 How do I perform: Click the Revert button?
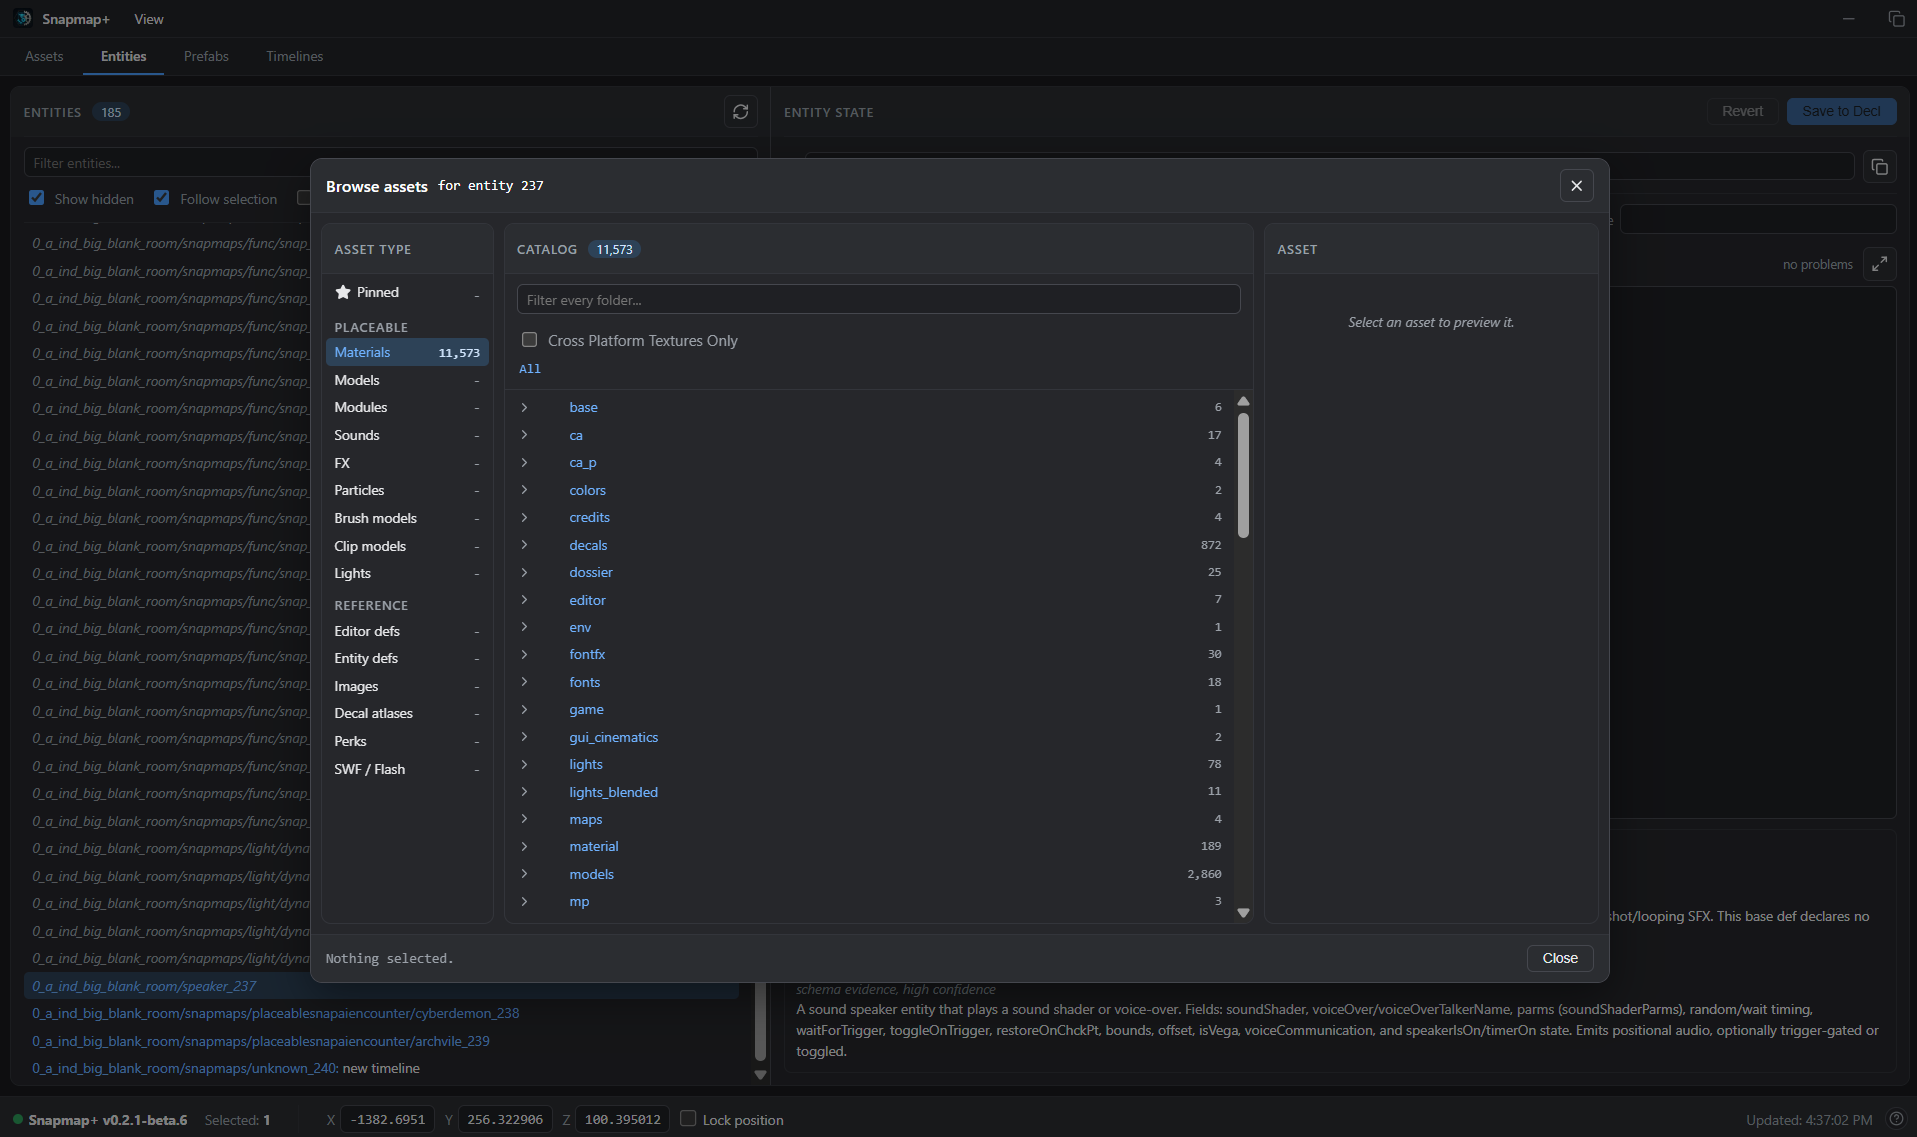[1742, 111]
